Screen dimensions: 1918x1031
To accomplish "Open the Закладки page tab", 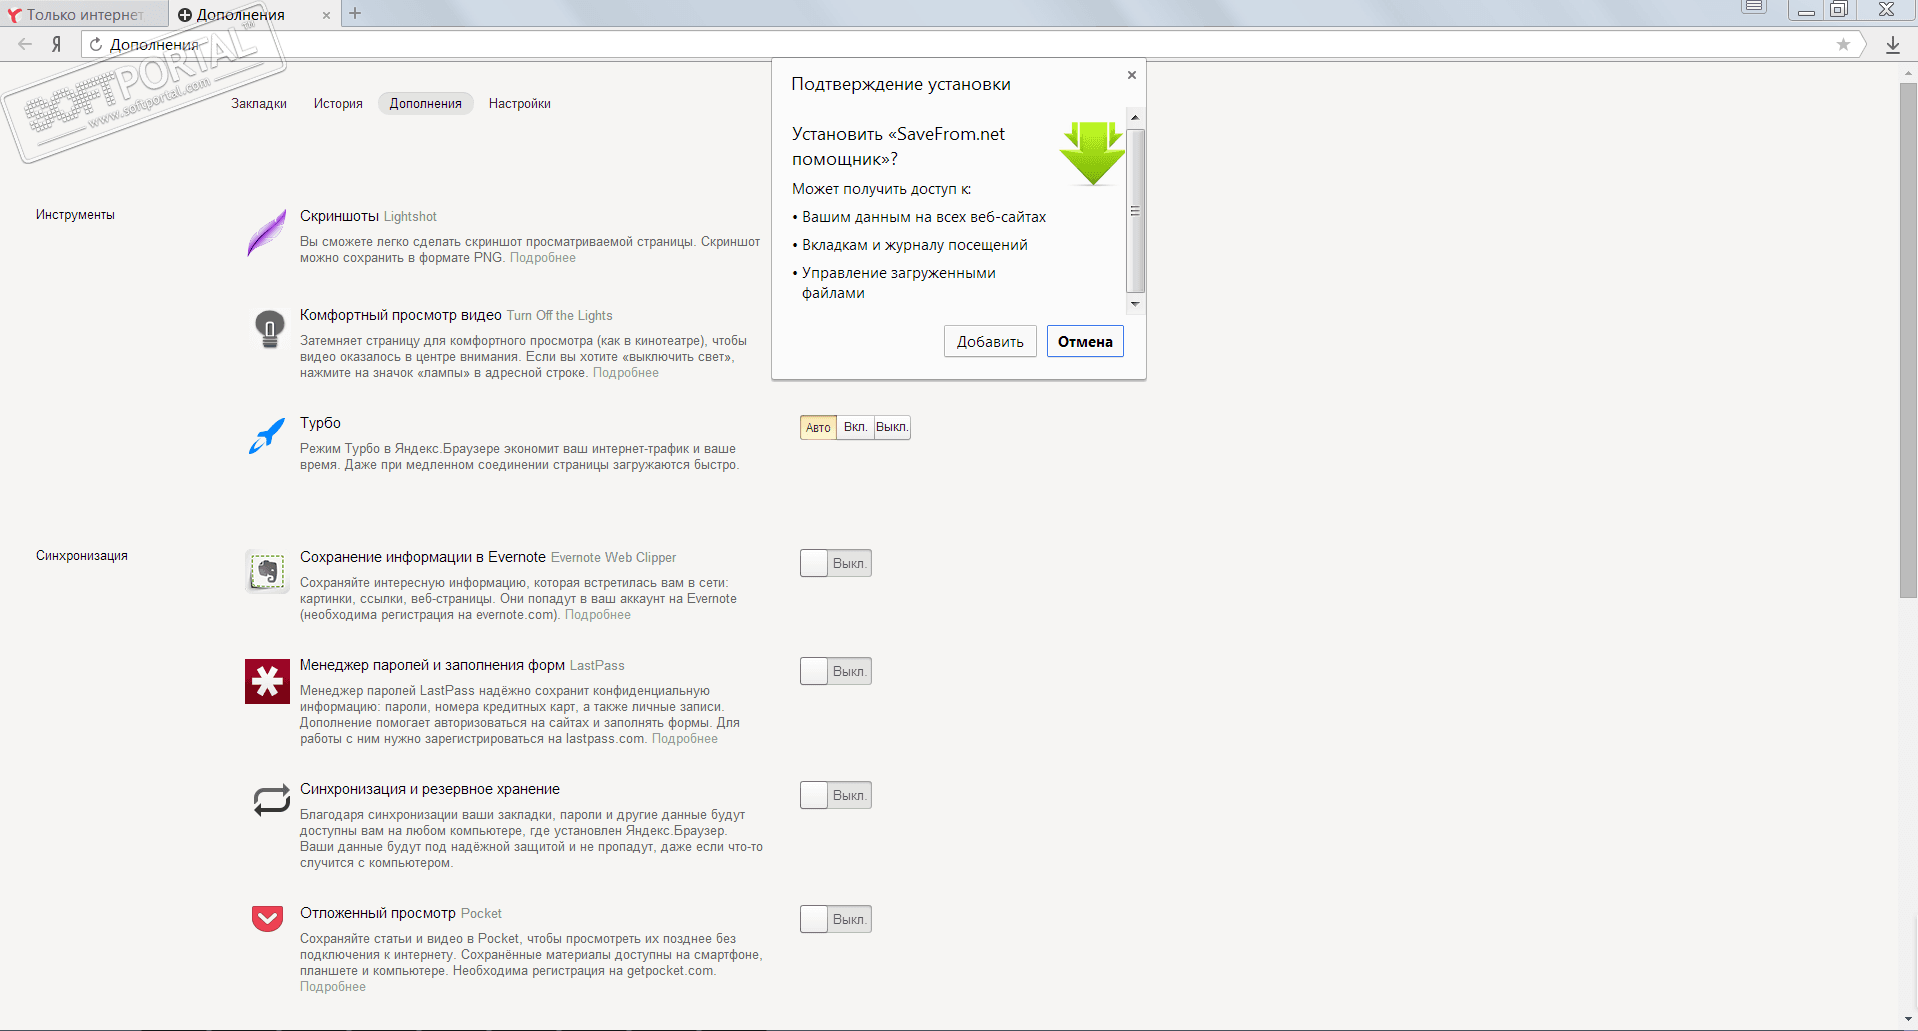I will click(259, 103).
